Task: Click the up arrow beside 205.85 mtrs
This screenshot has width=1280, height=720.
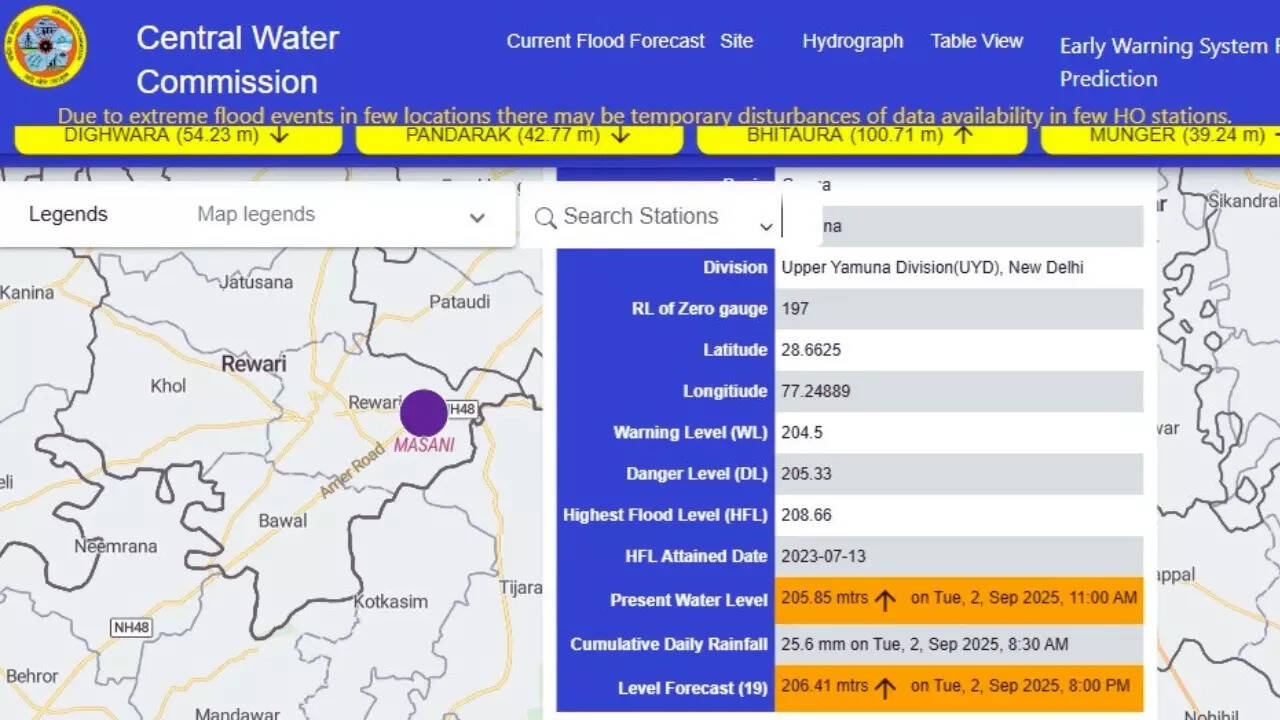Action: [885, 600]
